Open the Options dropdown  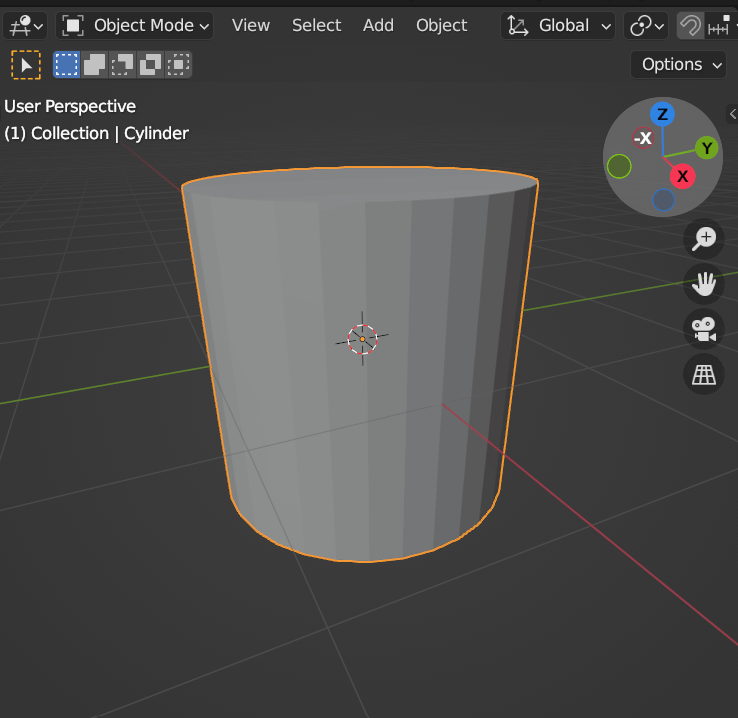click(x=678, y=64)
